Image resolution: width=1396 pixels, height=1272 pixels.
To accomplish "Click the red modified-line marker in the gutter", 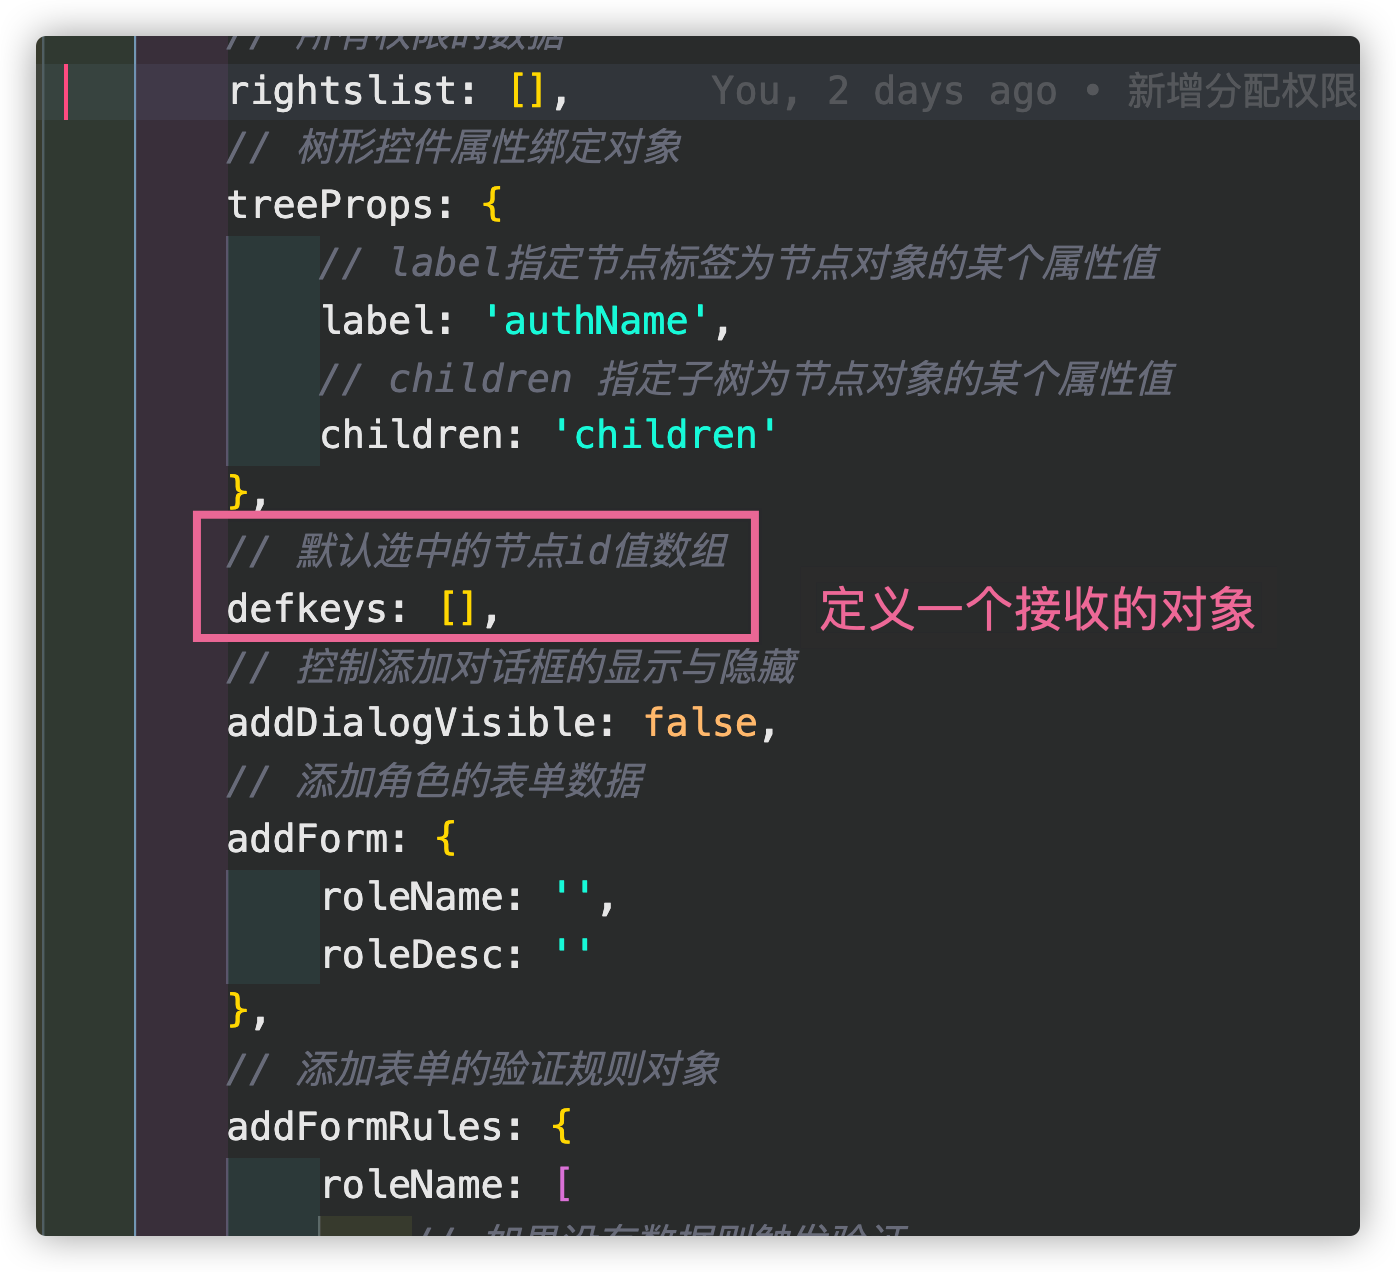I will click(x=65, y=91).
